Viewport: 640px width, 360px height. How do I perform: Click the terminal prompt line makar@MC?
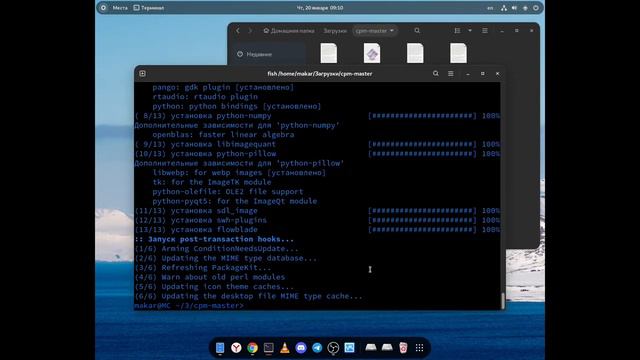[189, 305]
